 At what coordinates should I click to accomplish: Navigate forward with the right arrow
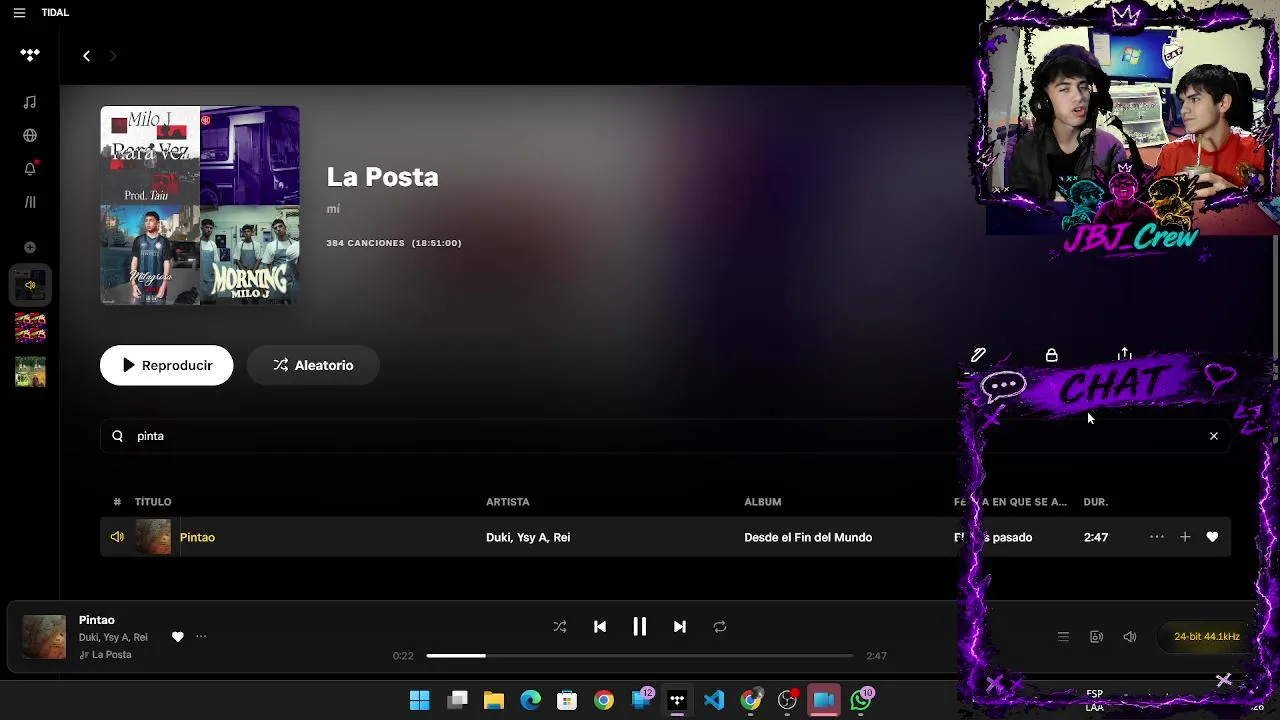coord(113,56)
